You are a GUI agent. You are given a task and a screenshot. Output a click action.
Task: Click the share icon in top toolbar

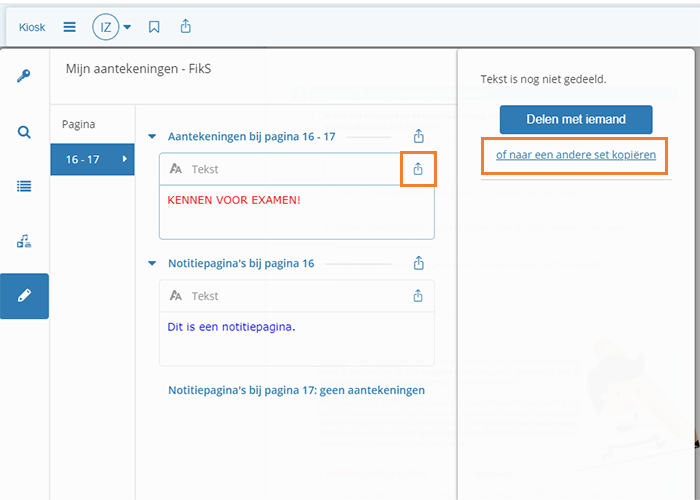click(186, 26)
